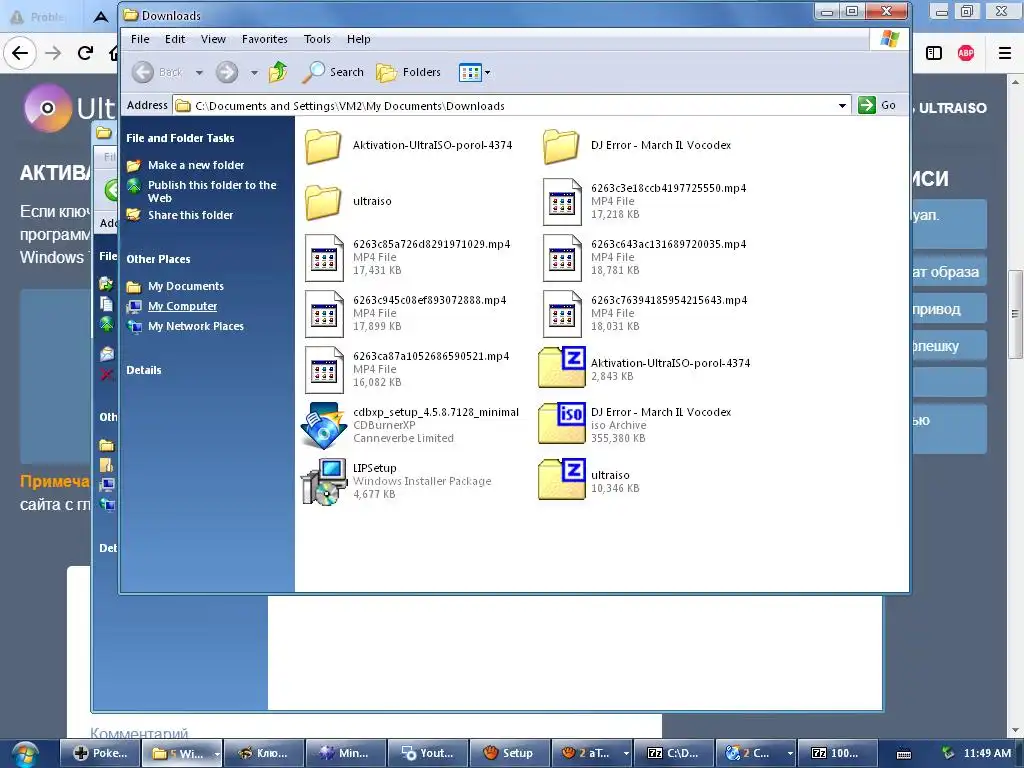Expand the Address bar dropdown

[842, 105]
